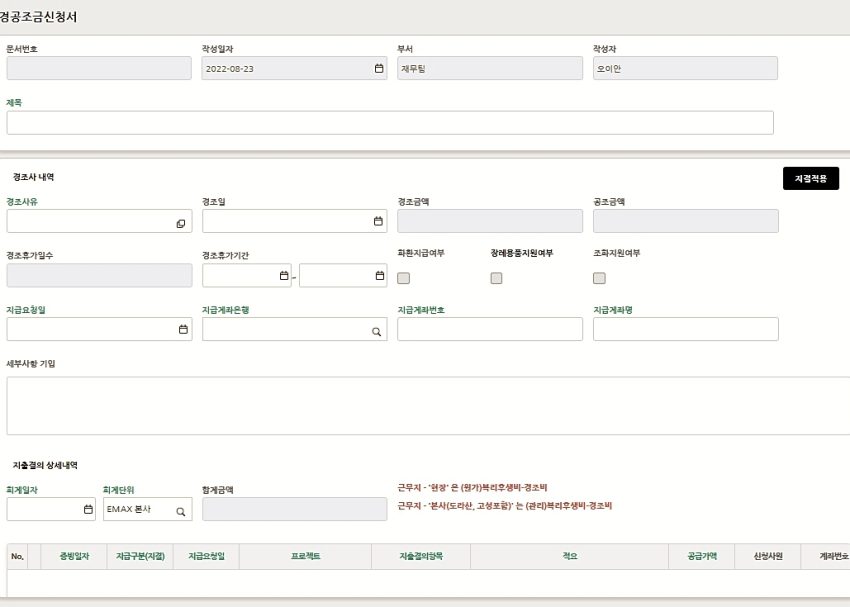Click the 프로젝트 column header

click(306, 557)
